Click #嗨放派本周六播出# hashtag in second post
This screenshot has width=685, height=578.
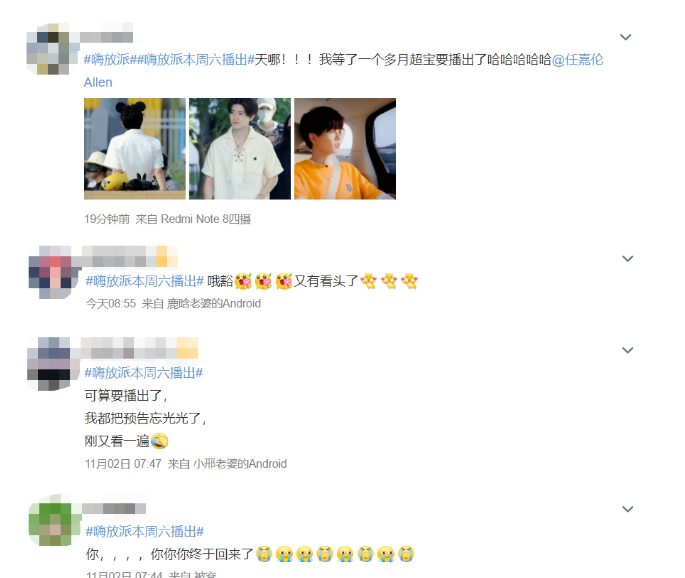pyautogui.click(x=145, y=281)
